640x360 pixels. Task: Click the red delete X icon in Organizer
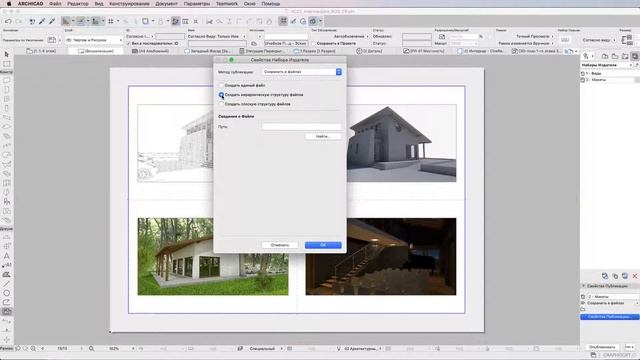coord(635,276)
